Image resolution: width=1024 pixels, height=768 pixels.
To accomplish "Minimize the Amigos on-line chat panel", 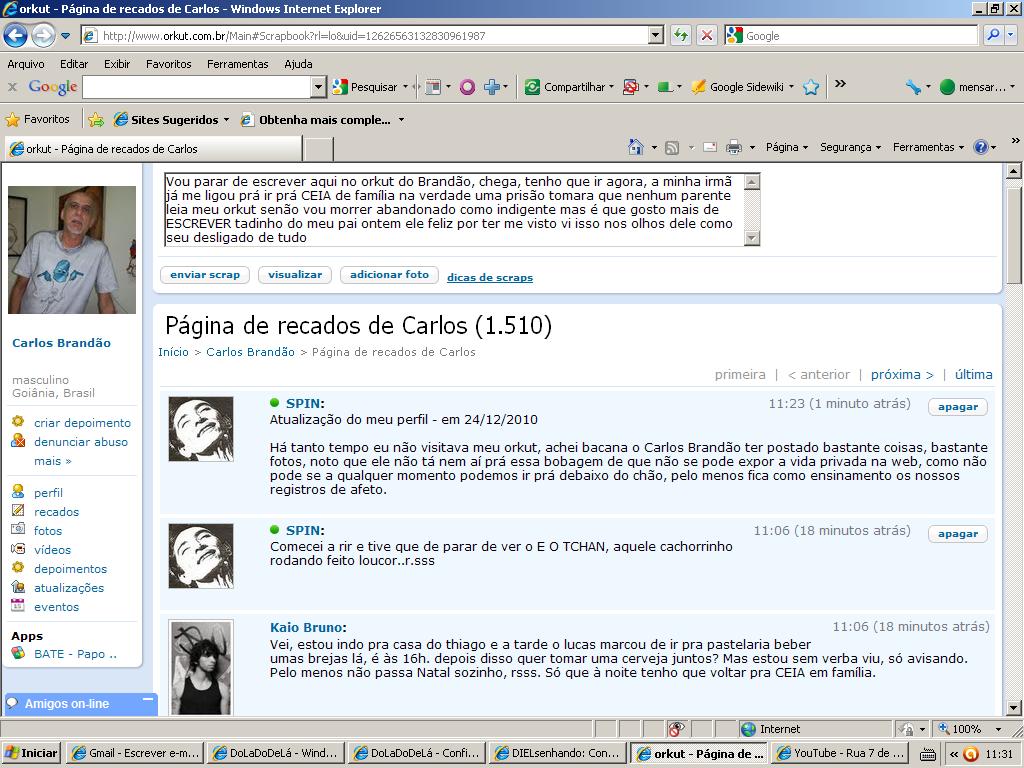I will [148, 699].
